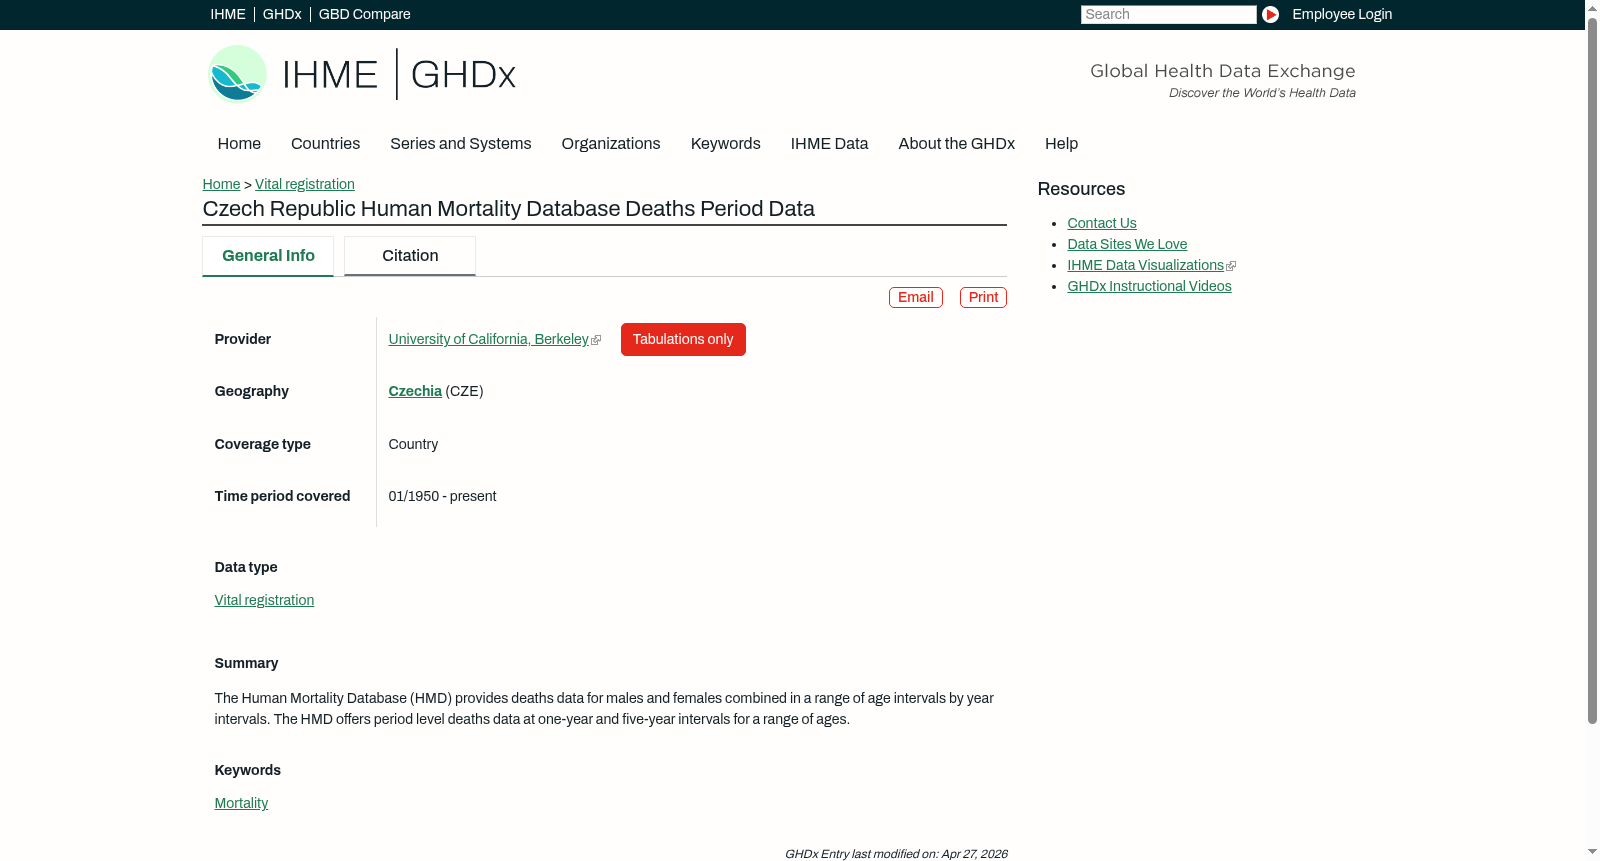Open Series and Systems menu
The image size is (1600, 861).
tap(461, 144)
